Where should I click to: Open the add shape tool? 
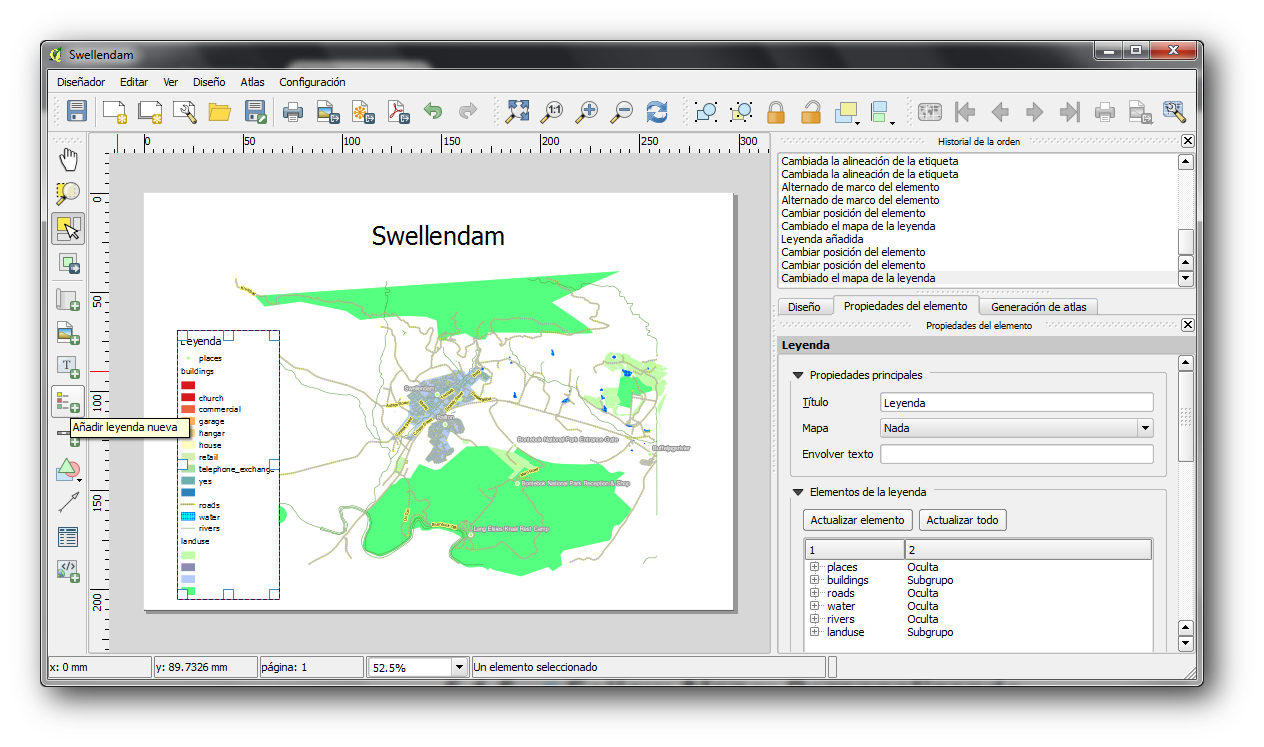68,469
